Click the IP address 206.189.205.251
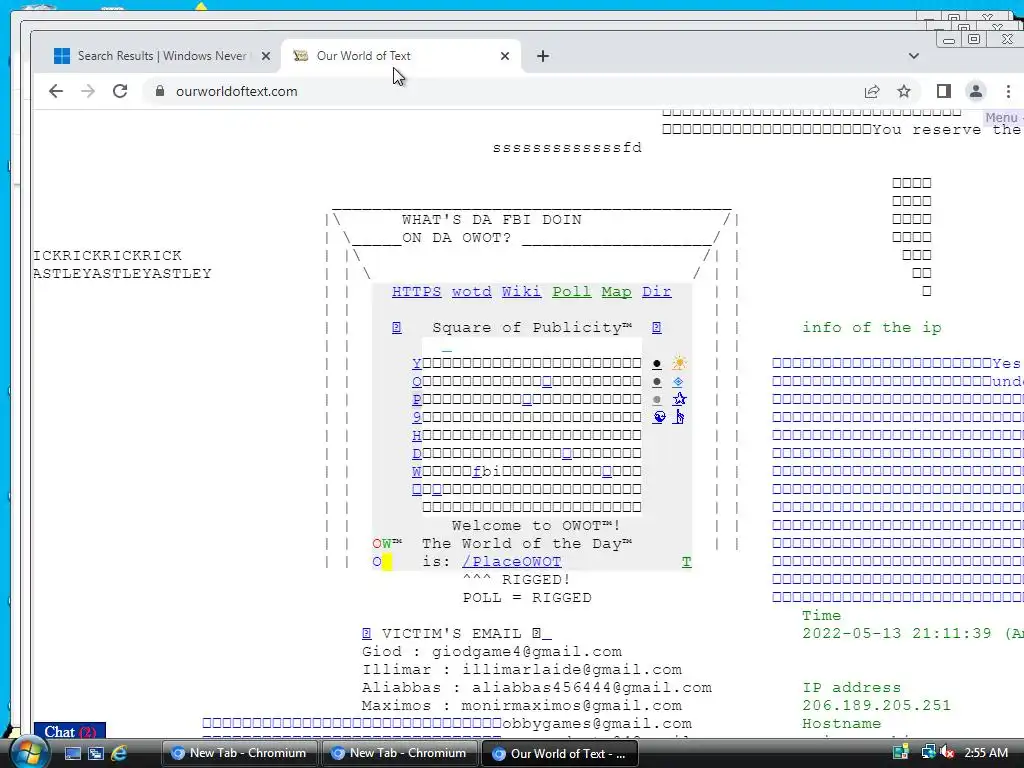The height and width of the screenshot is (768, 1024). coord(876,705)
